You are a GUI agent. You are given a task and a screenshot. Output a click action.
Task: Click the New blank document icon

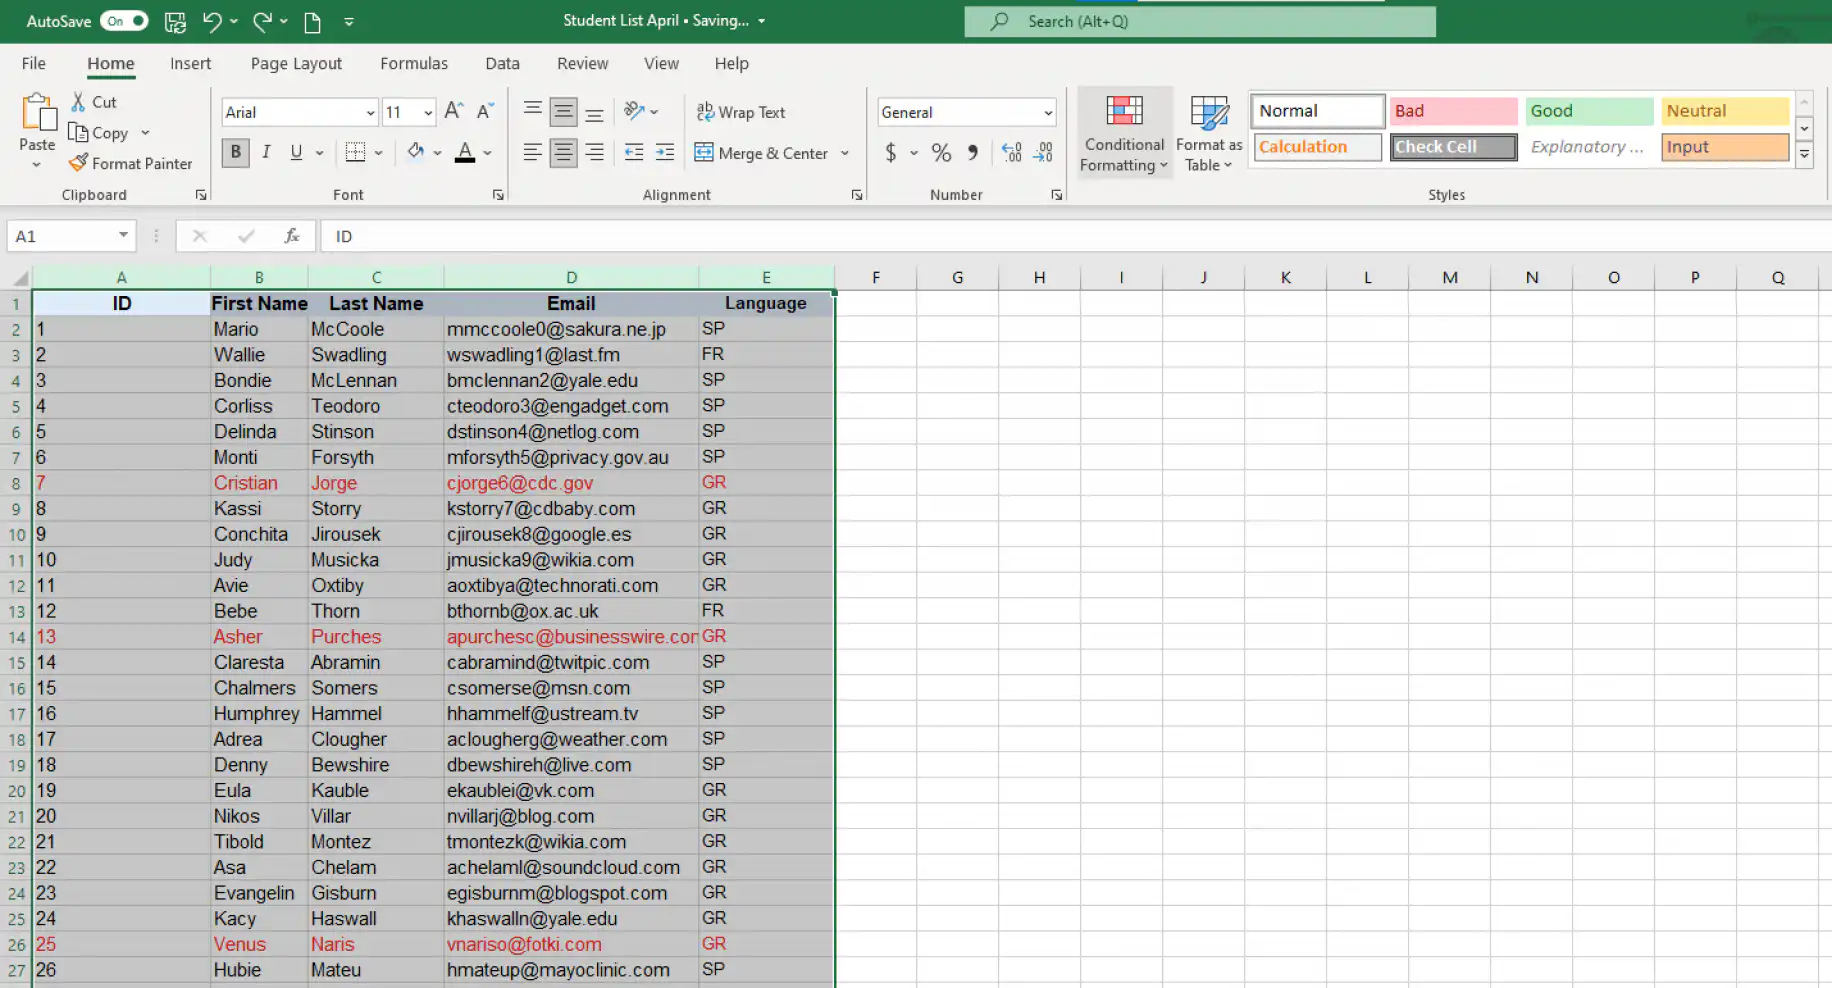[x=312, y=21]
